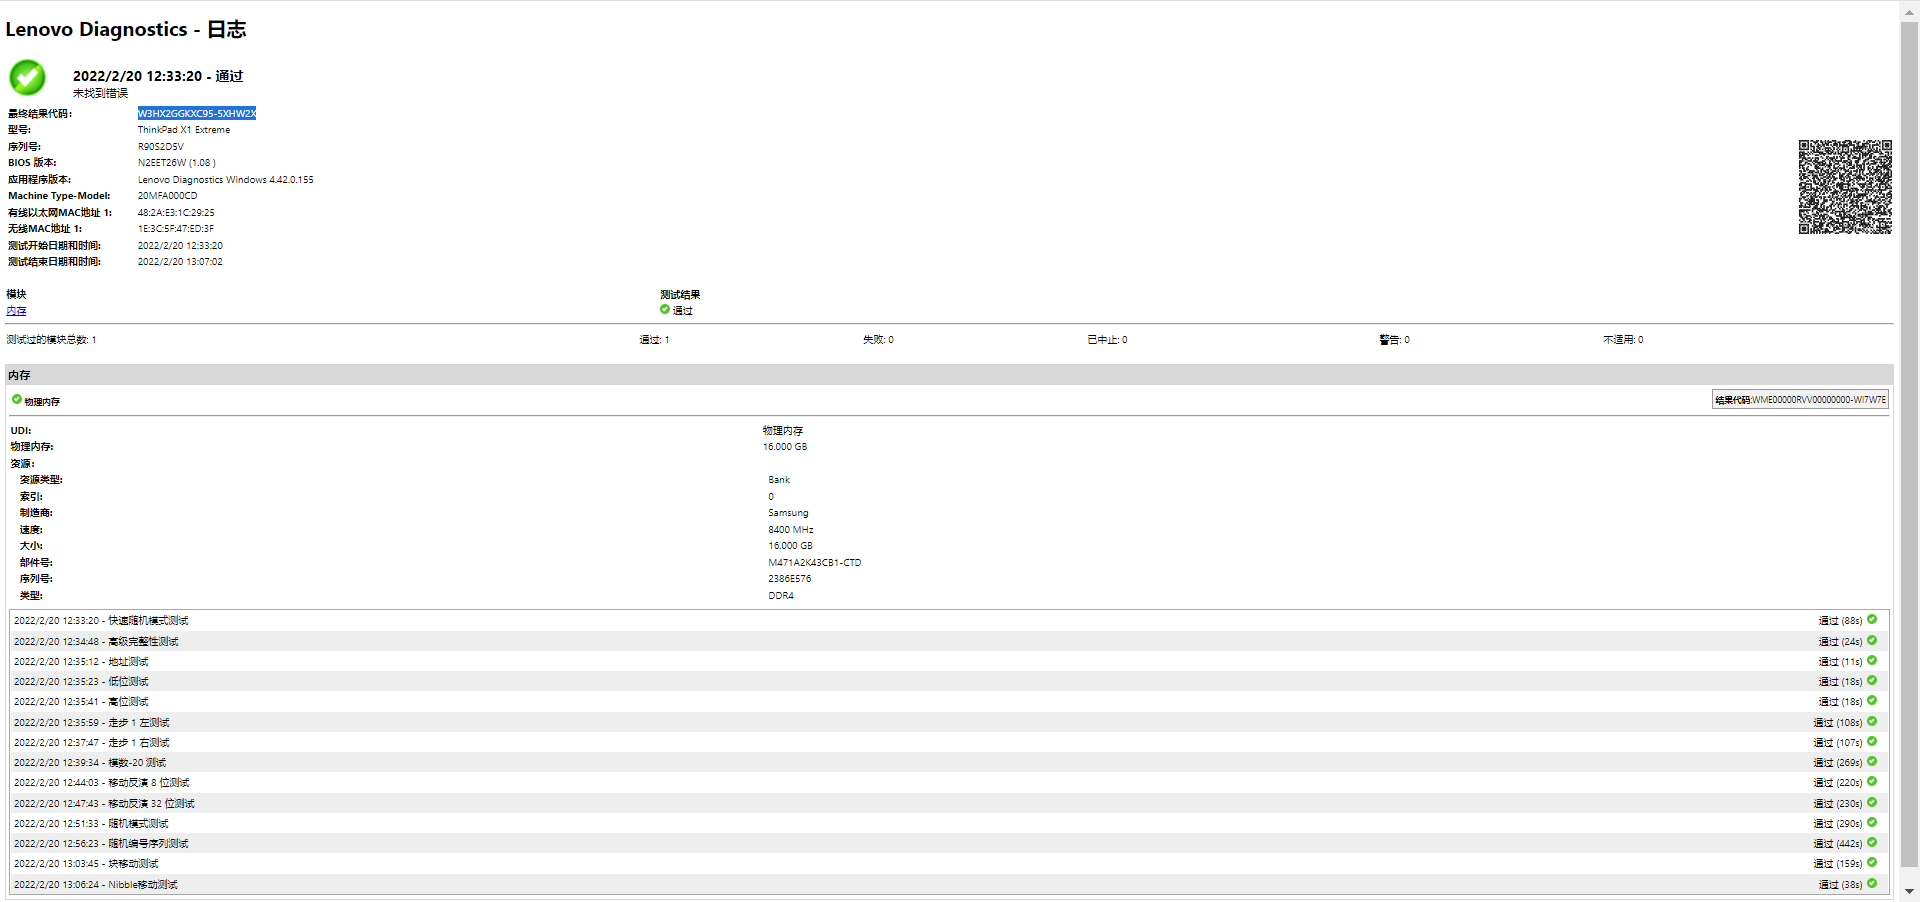Viewport: 1920px width, 902px height.
Task: Click the 未找到错误 status text
Action: click(x=100, y=93)
